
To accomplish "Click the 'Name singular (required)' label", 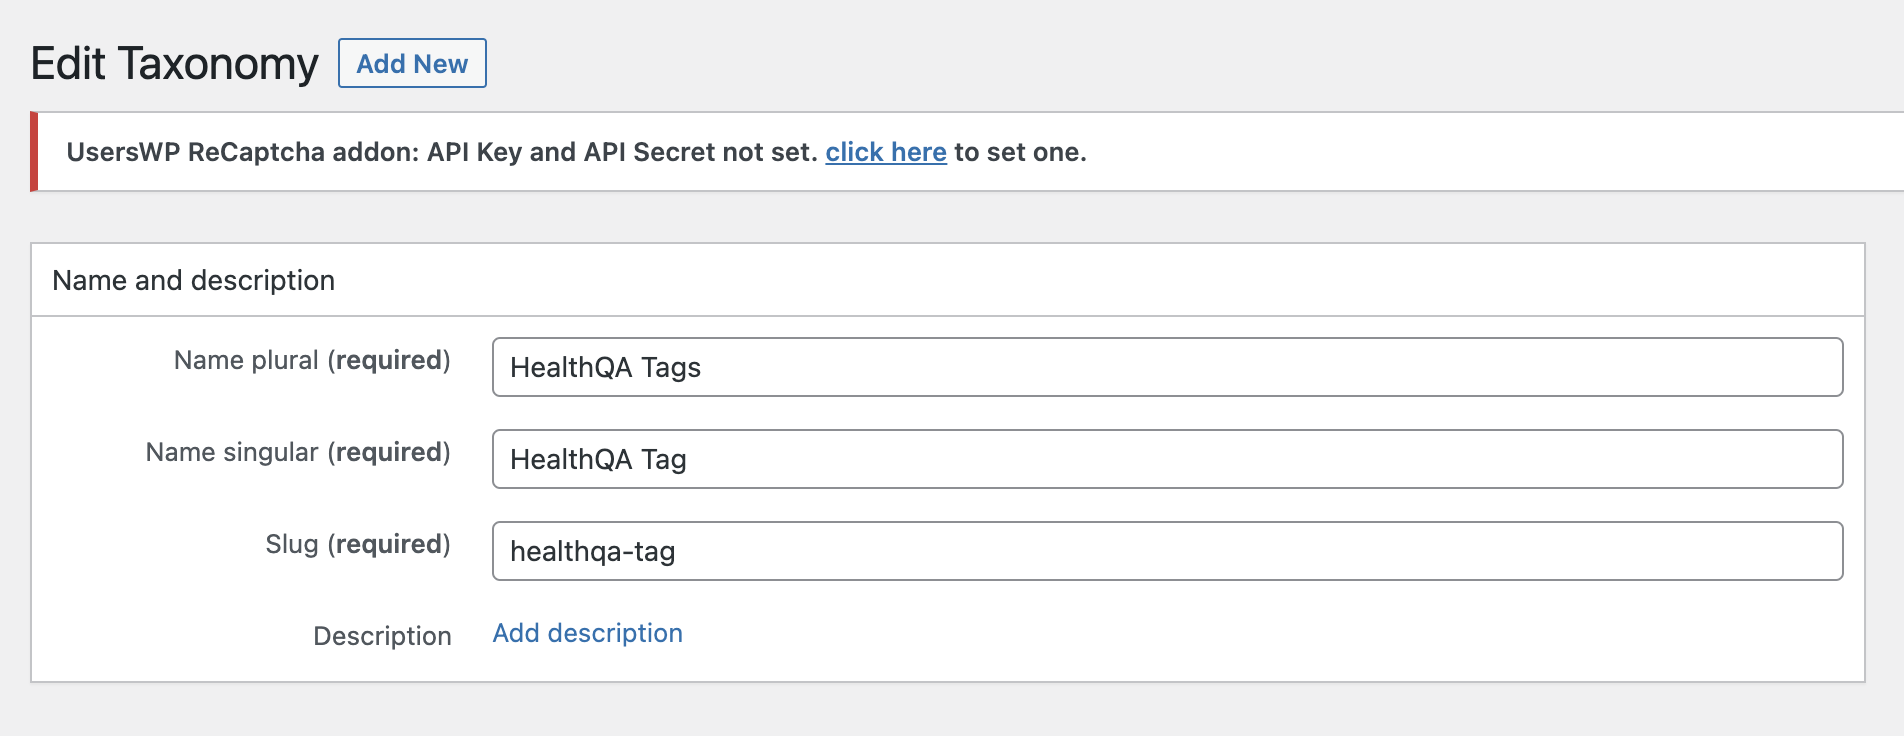I will click(298, 452).
